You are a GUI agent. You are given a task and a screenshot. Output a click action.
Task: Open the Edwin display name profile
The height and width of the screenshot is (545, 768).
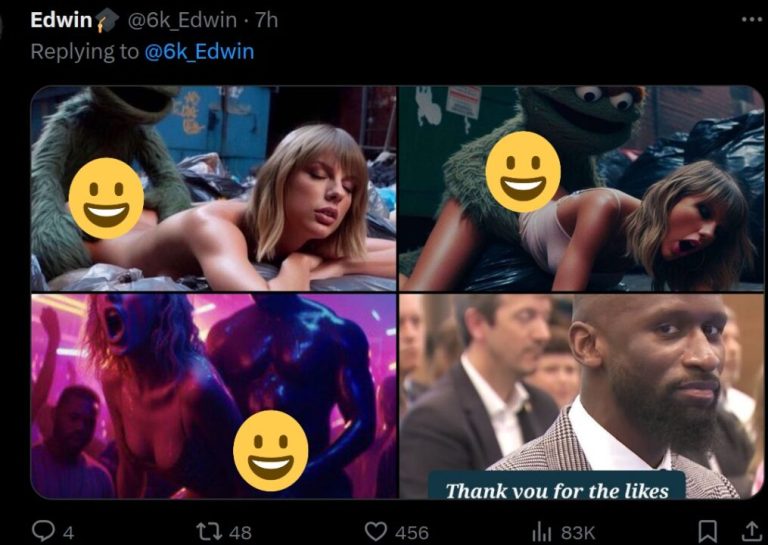pyautogui.click(x=62, y=20)
